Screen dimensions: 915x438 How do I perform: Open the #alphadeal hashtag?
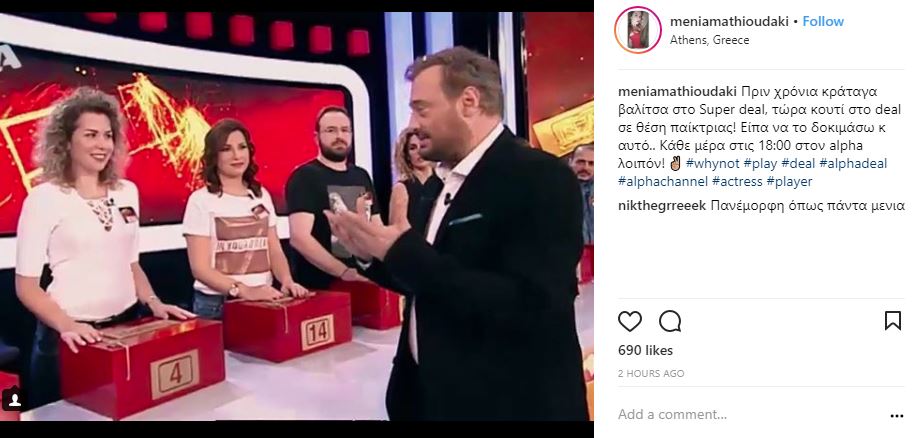coord(851,163)
